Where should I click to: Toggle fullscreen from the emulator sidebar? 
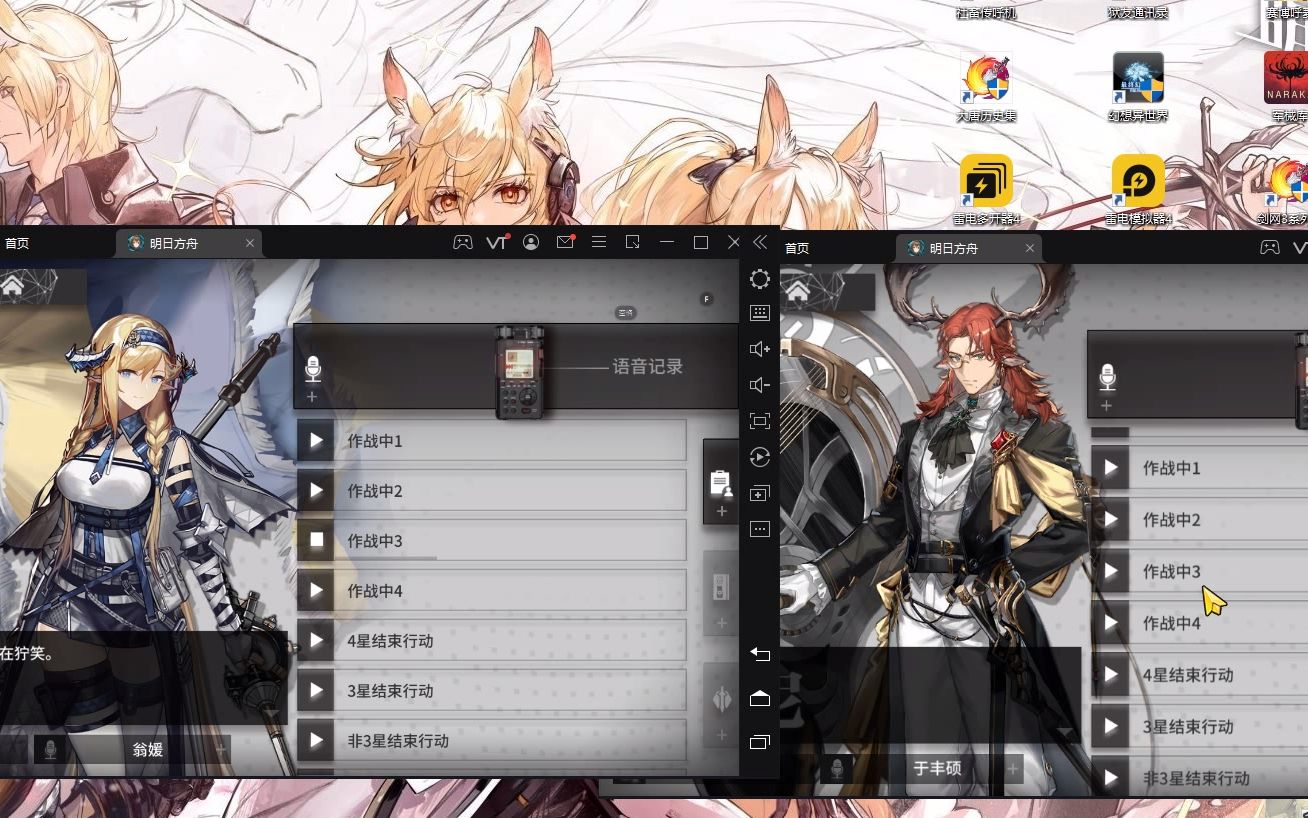tap(760, 421)
